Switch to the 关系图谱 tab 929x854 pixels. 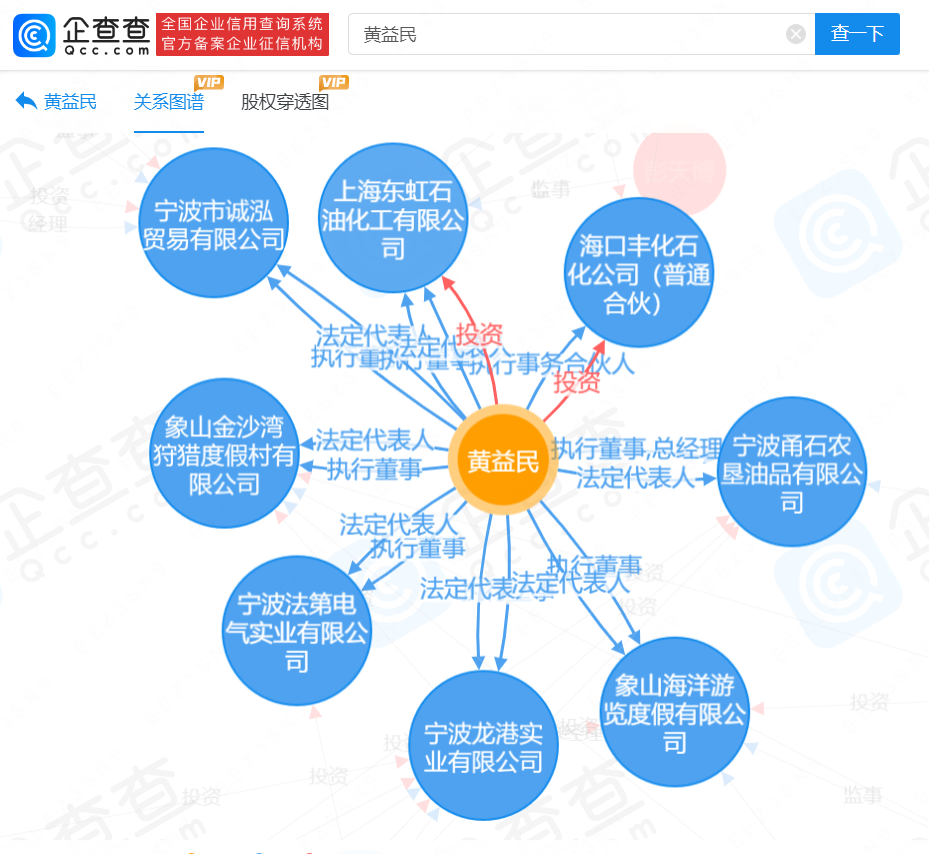point(169,102)
